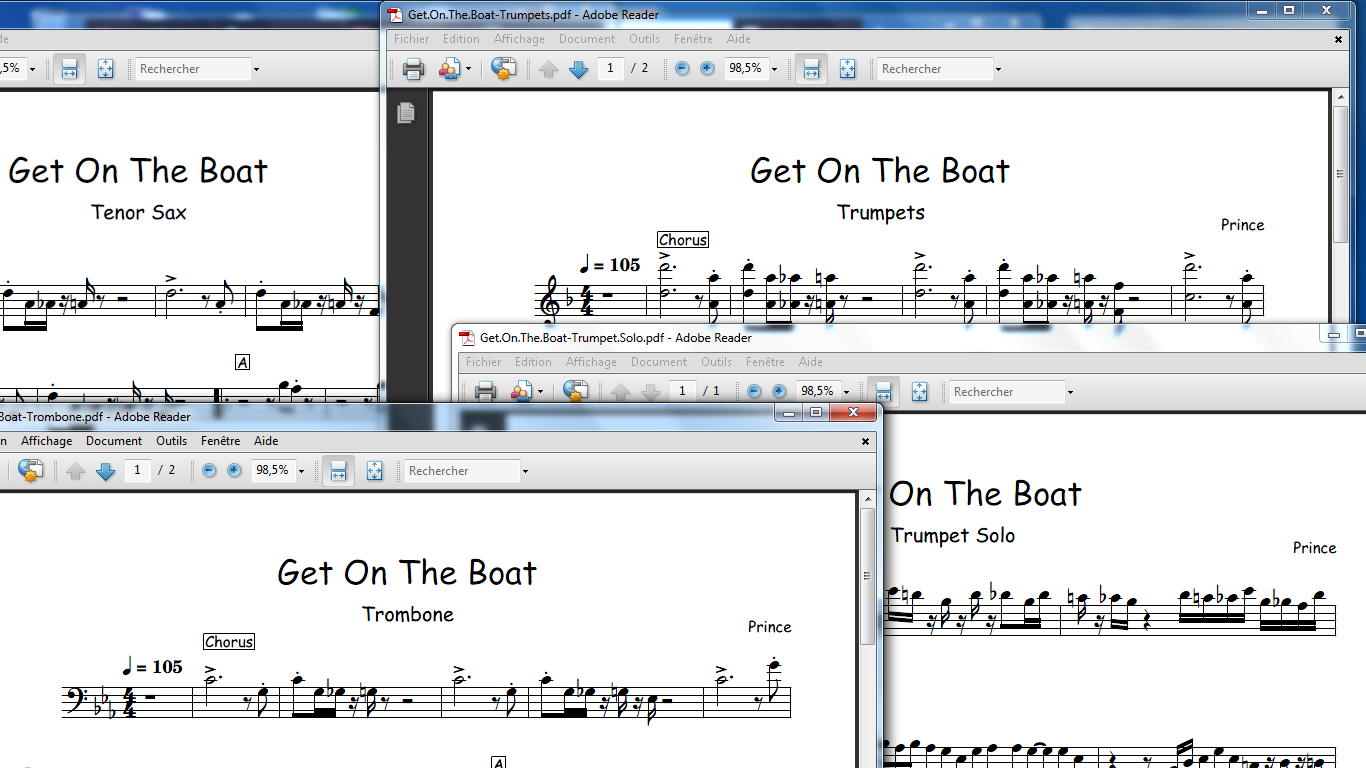Image resolution: width=1366 pixels, height=768 pixels.
Task: Expand zoom percentage dropdown in Trumpet Solo window
Action: click(846, 392)
